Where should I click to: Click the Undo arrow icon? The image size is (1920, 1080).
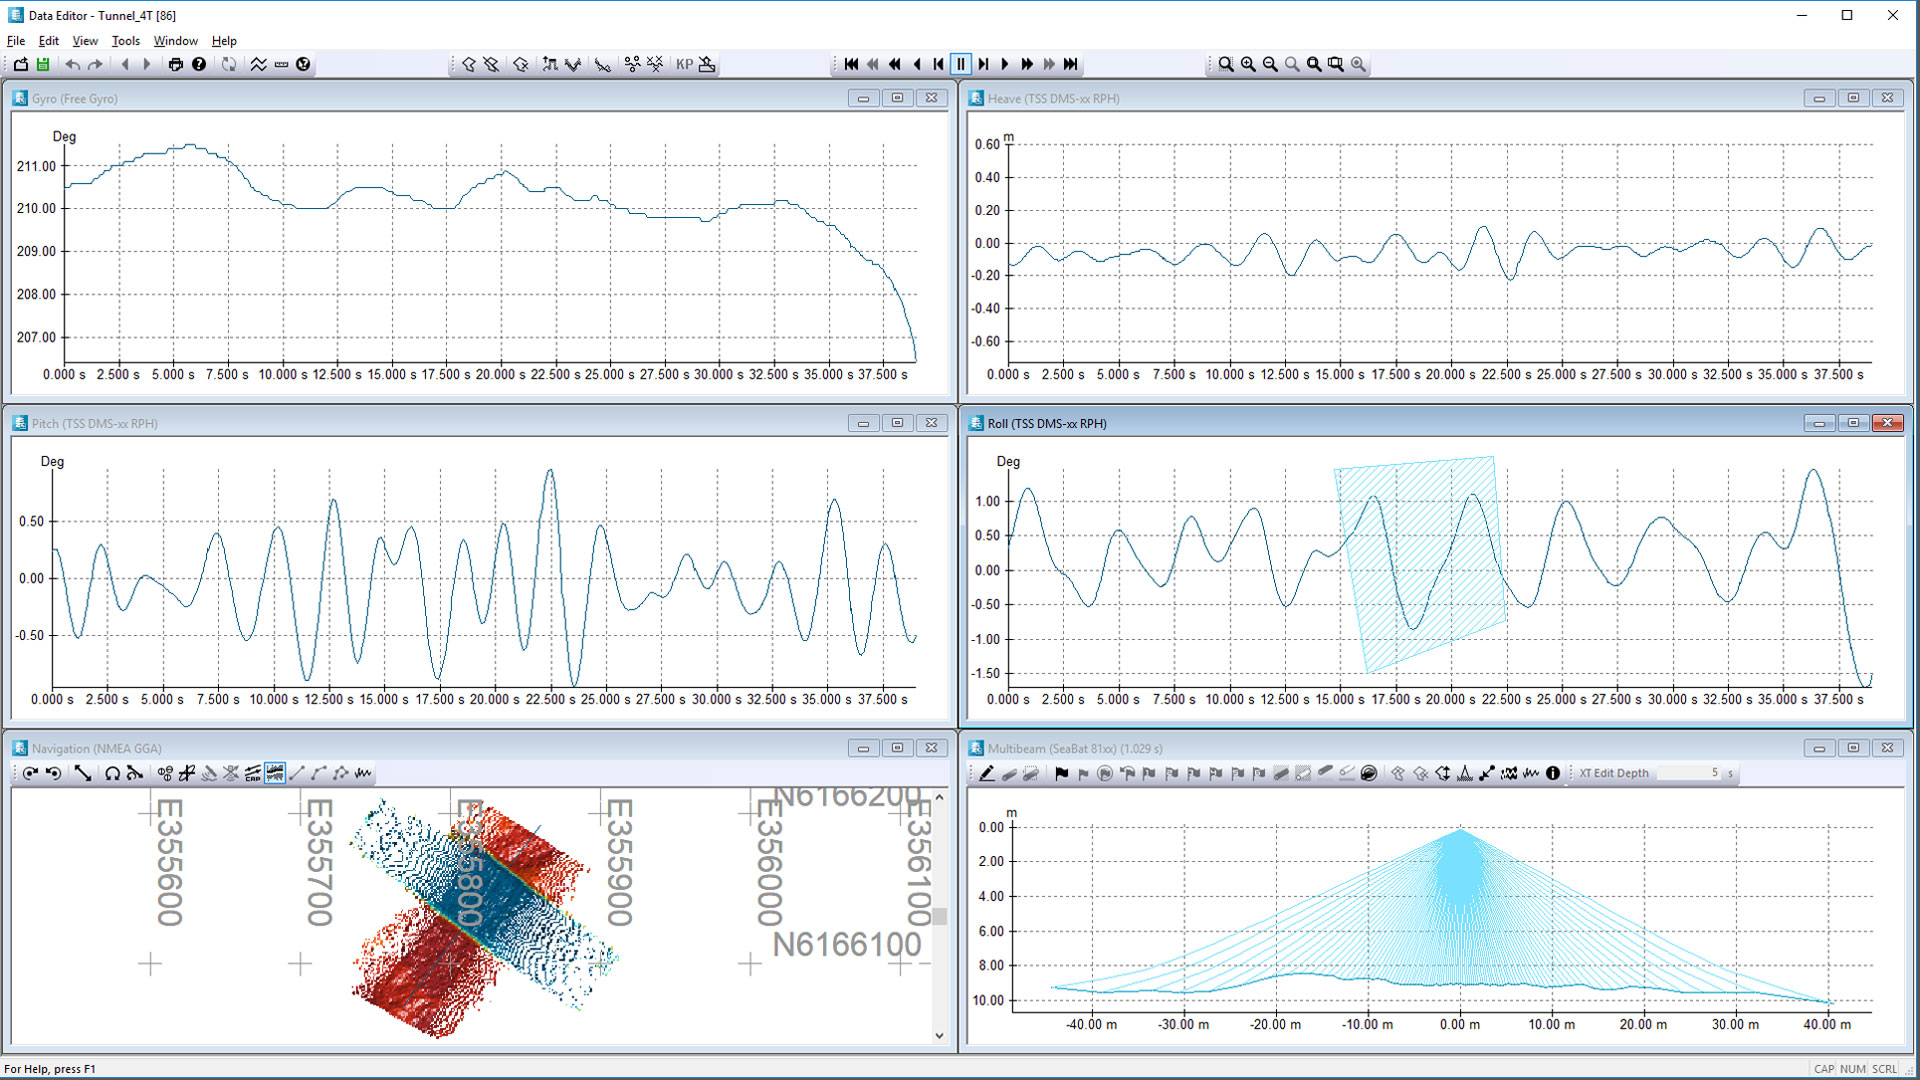(73, 64)
